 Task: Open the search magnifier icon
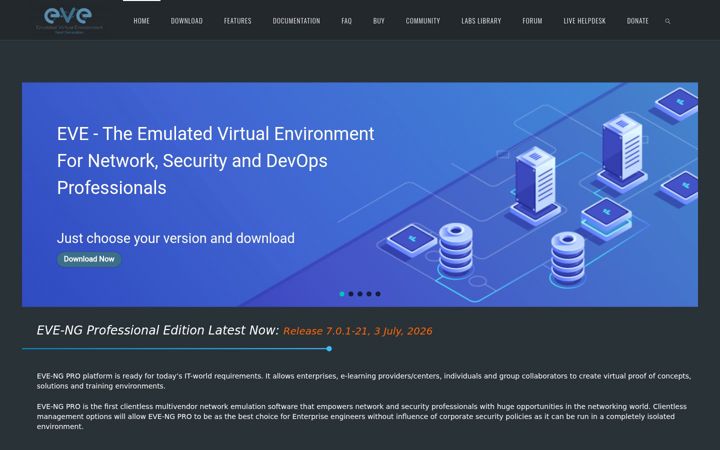(668, 21)
